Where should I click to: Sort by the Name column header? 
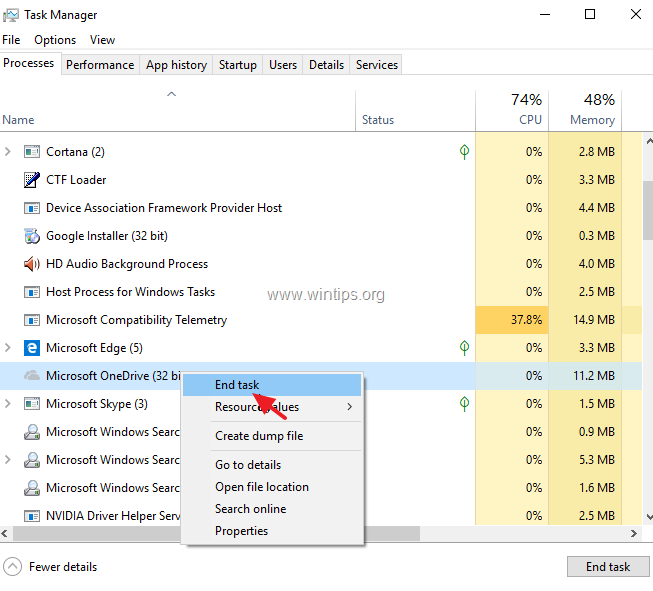177,111
